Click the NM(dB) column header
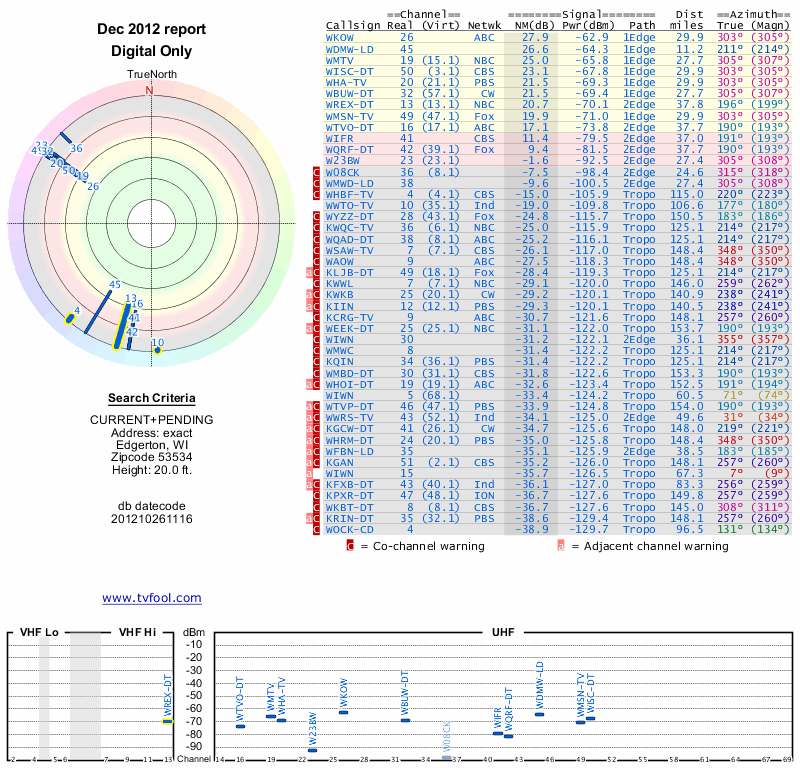Image resolution: width=800 pixels, height=768 pixels. click(532, 25)
